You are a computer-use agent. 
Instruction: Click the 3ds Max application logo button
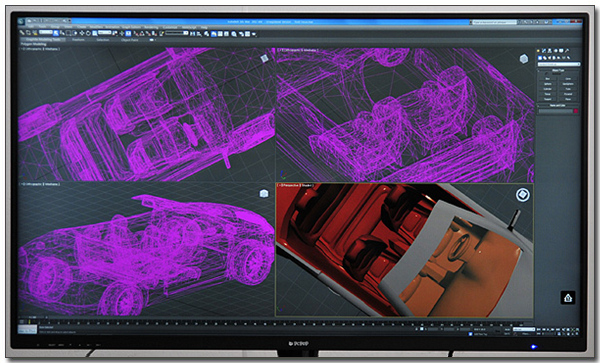(x=21, y=21)
